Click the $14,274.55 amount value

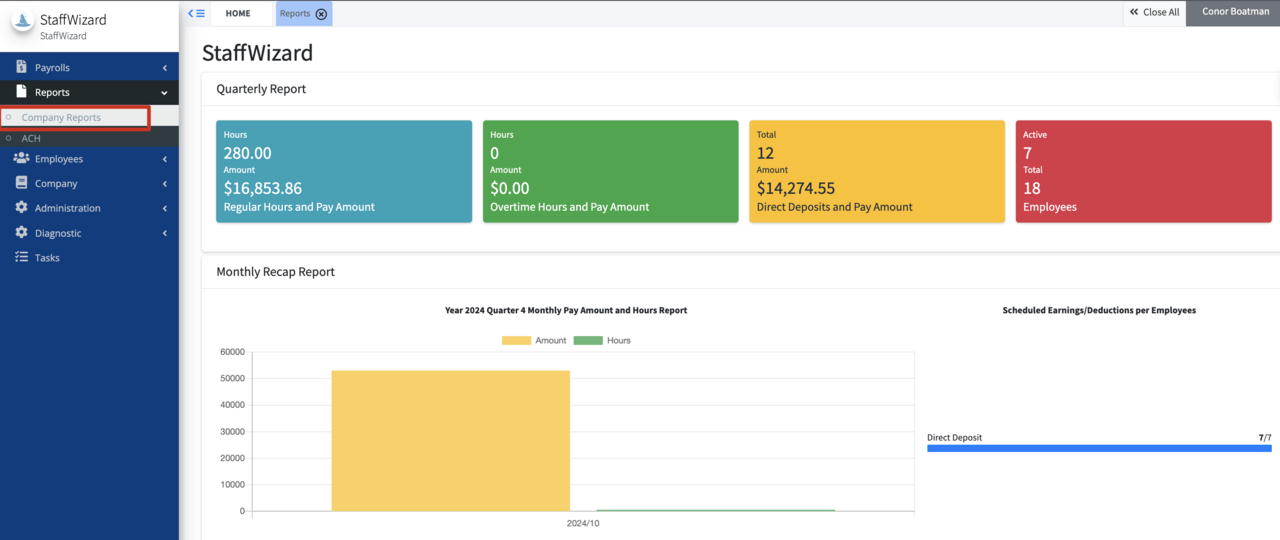796,188
